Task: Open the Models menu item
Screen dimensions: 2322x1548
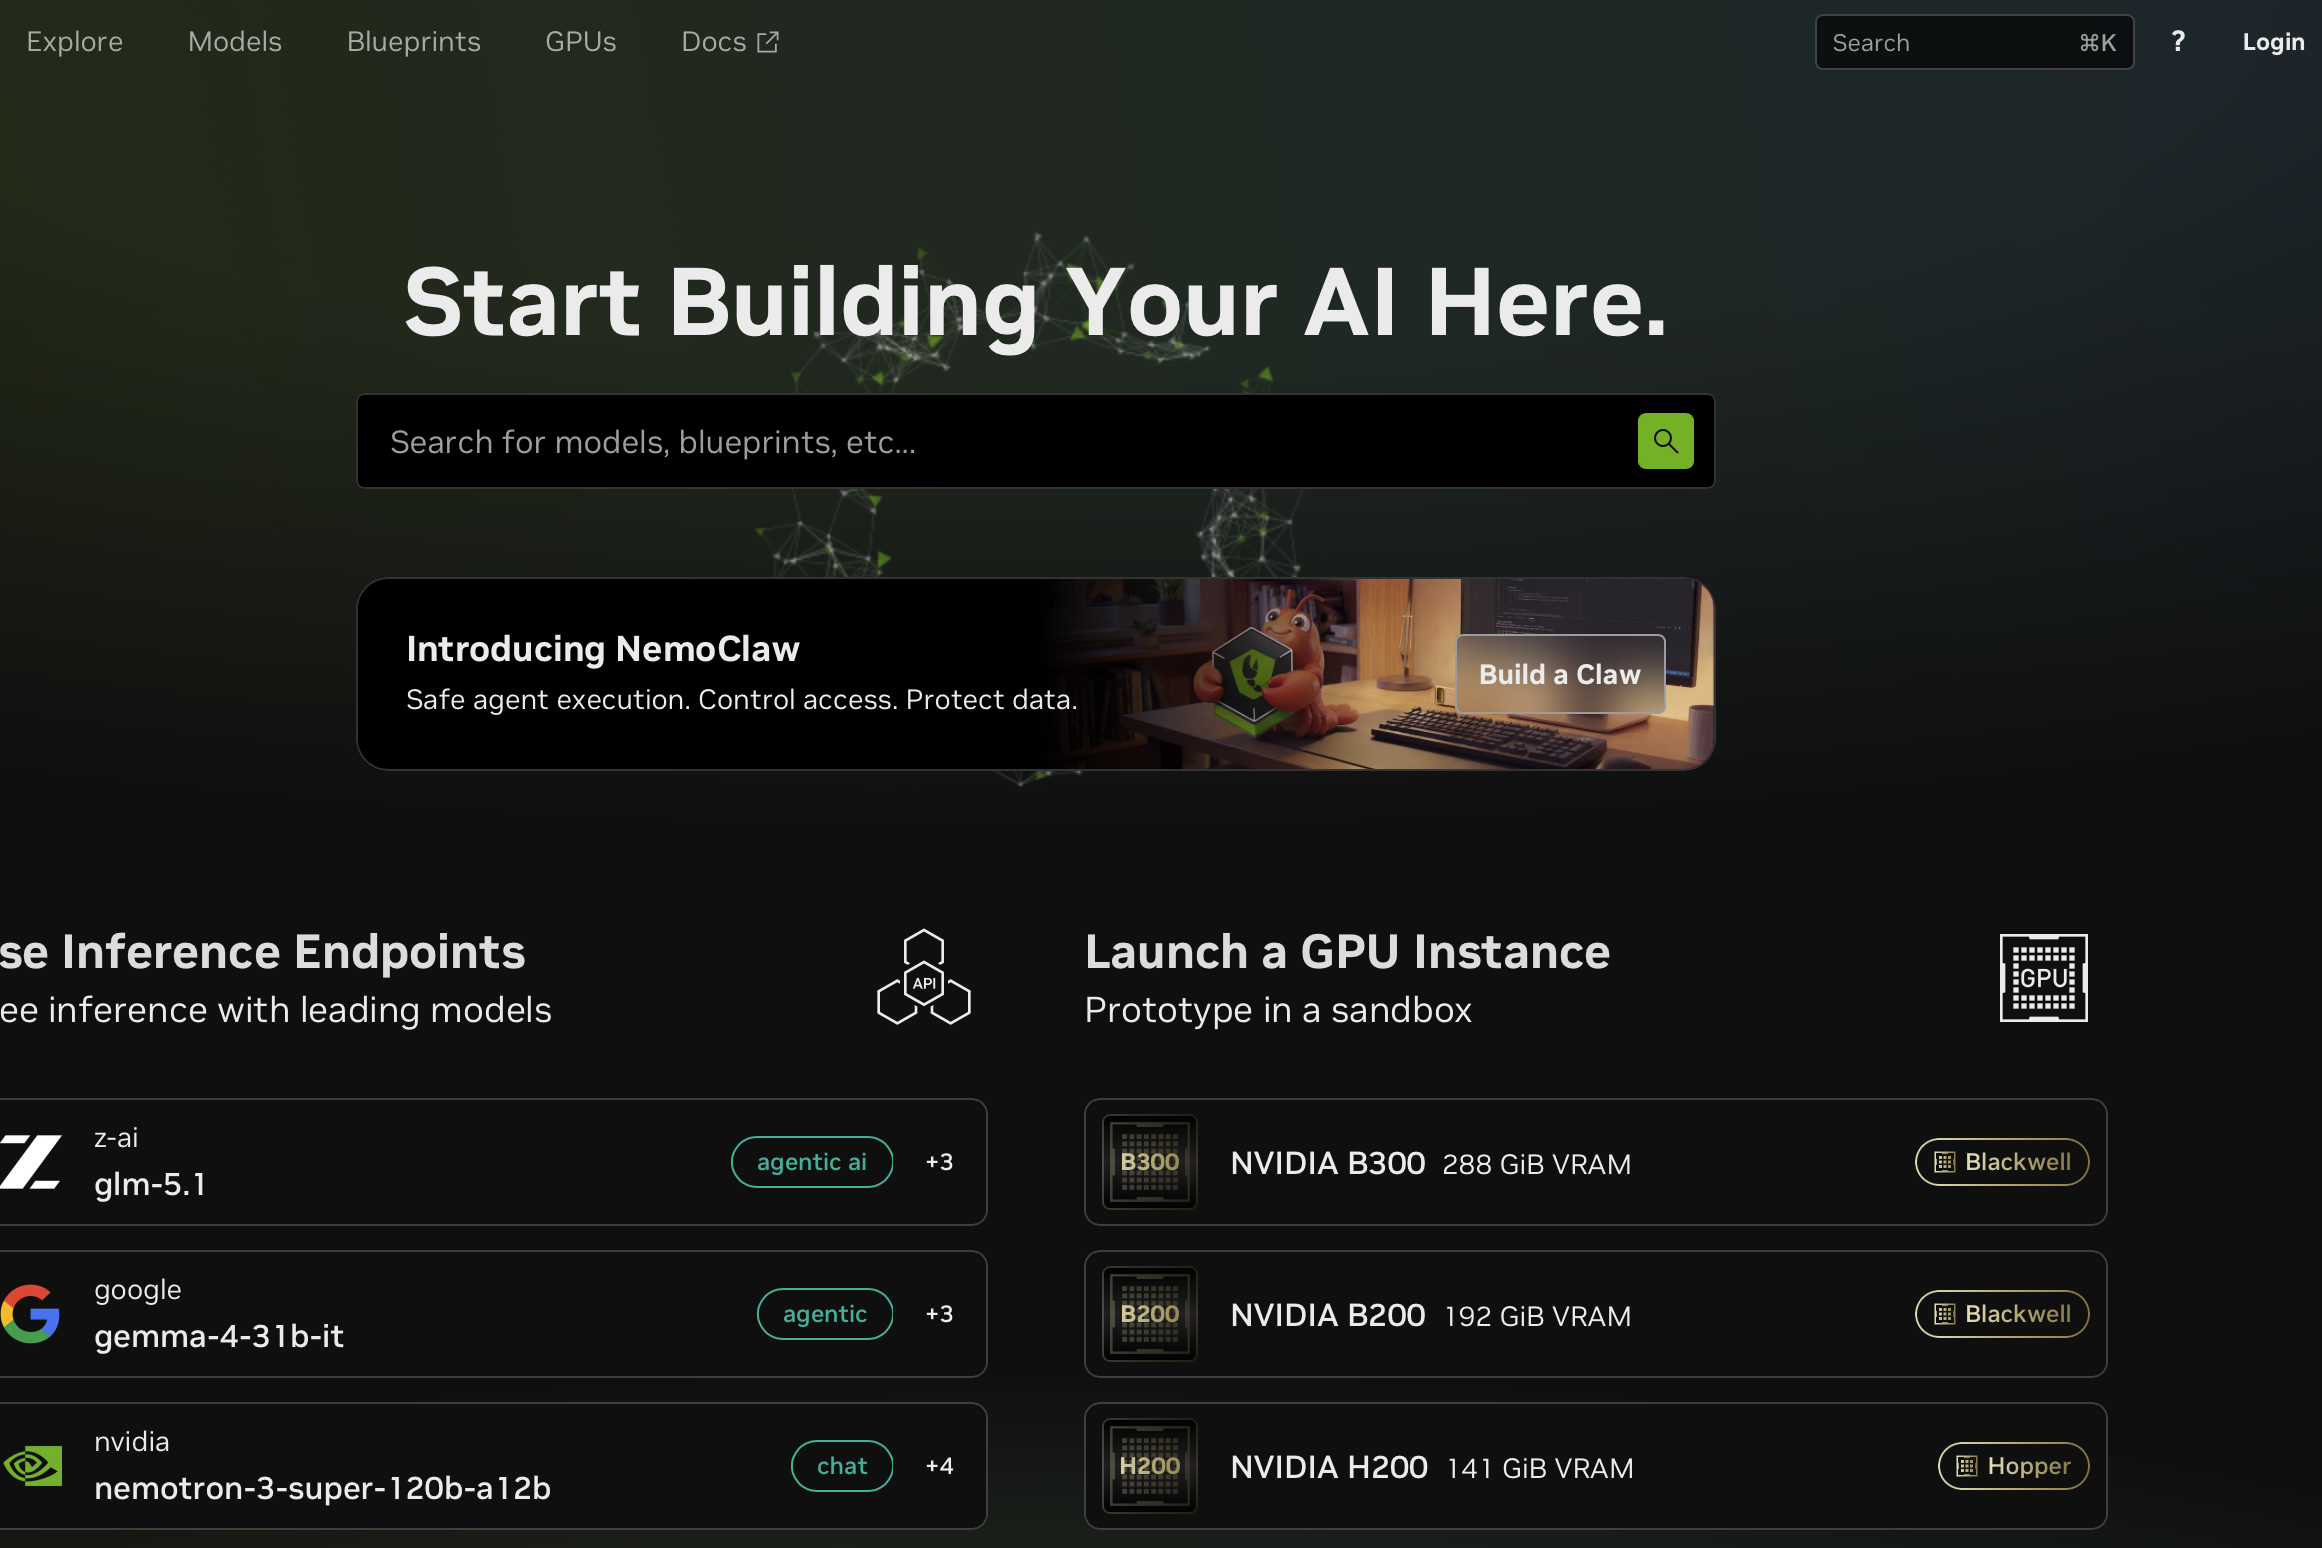Action: coord(235,42)
